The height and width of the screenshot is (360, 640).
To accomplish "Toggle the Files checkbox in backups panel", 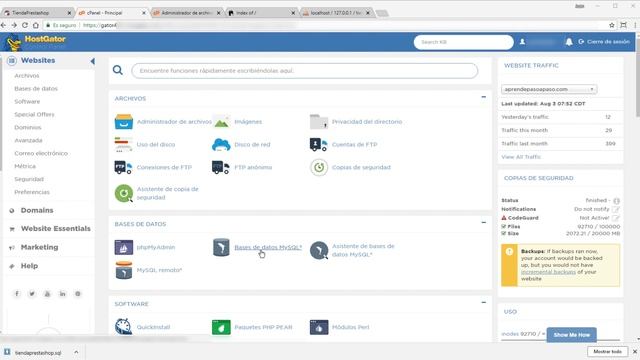I will [x=504, y=226].
